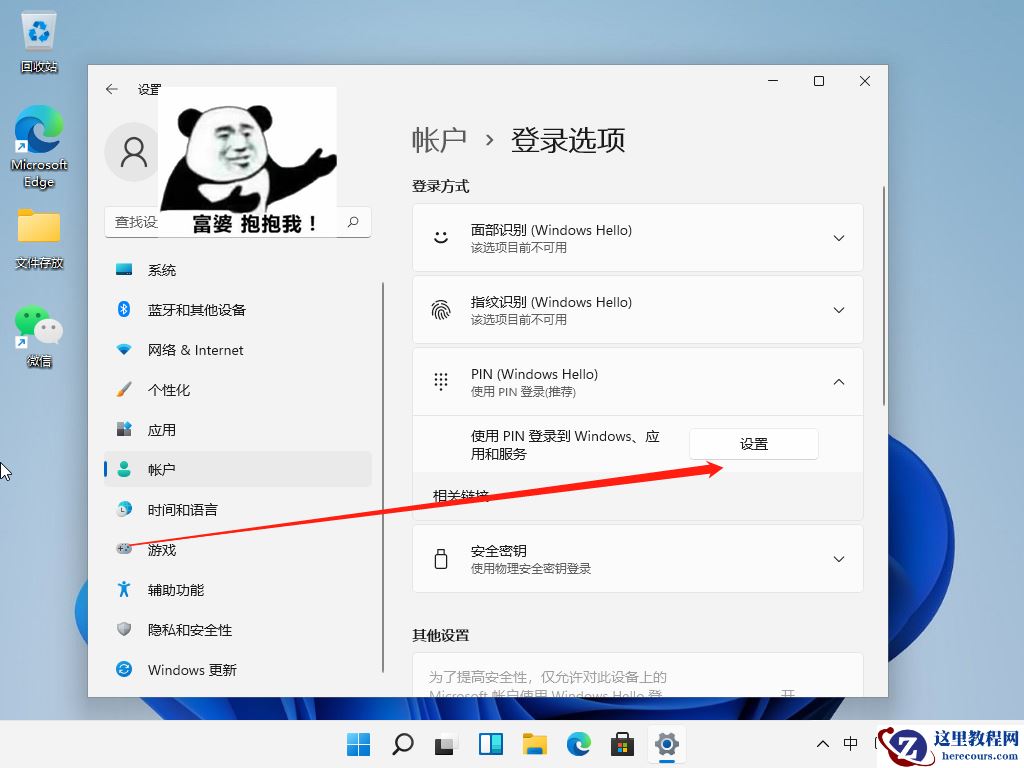
Task: Collapse the PIN (Windows Hello) section
Action: point(838,381)
